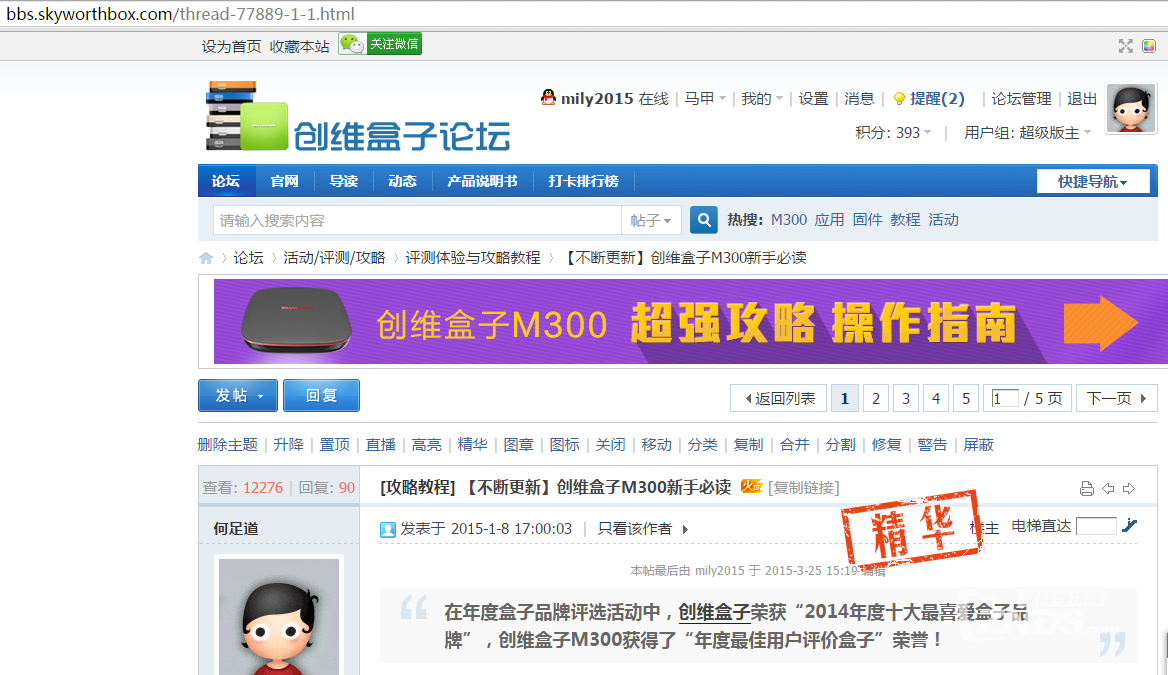
Task: Click the [攻略教程] category tag
Action: [x=417, y=487]
